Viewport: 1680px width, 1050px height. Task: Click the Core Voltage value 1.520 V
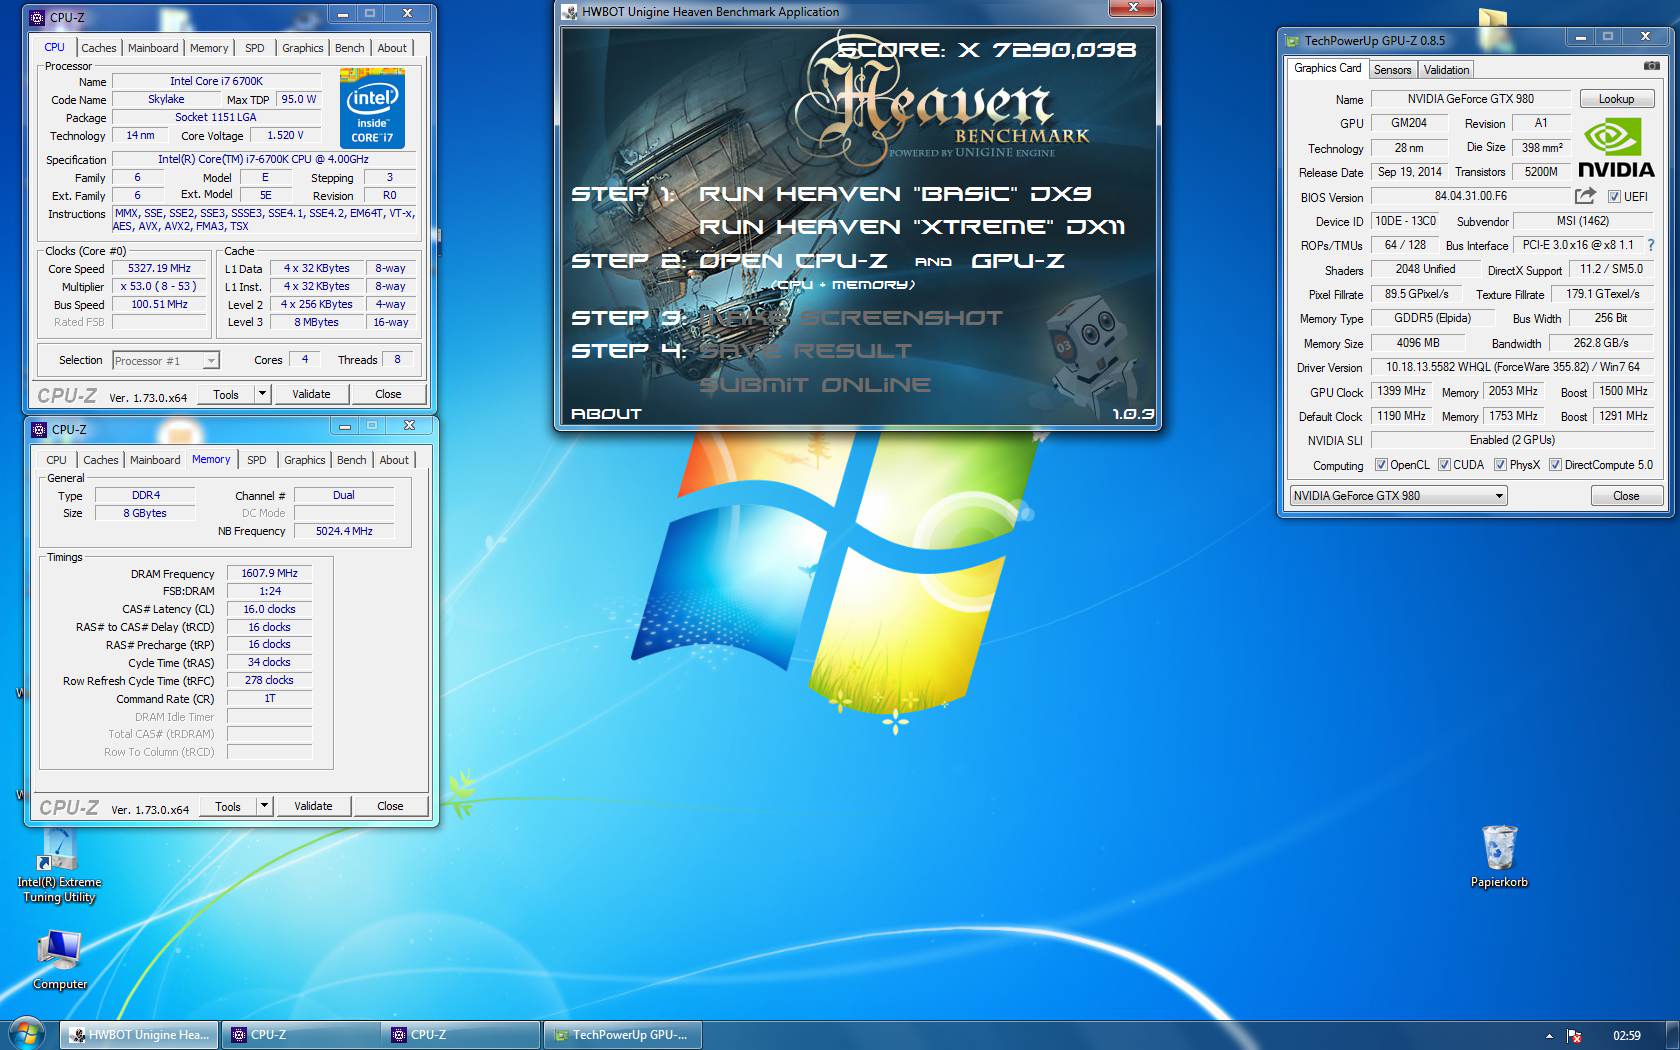point(284,135)
